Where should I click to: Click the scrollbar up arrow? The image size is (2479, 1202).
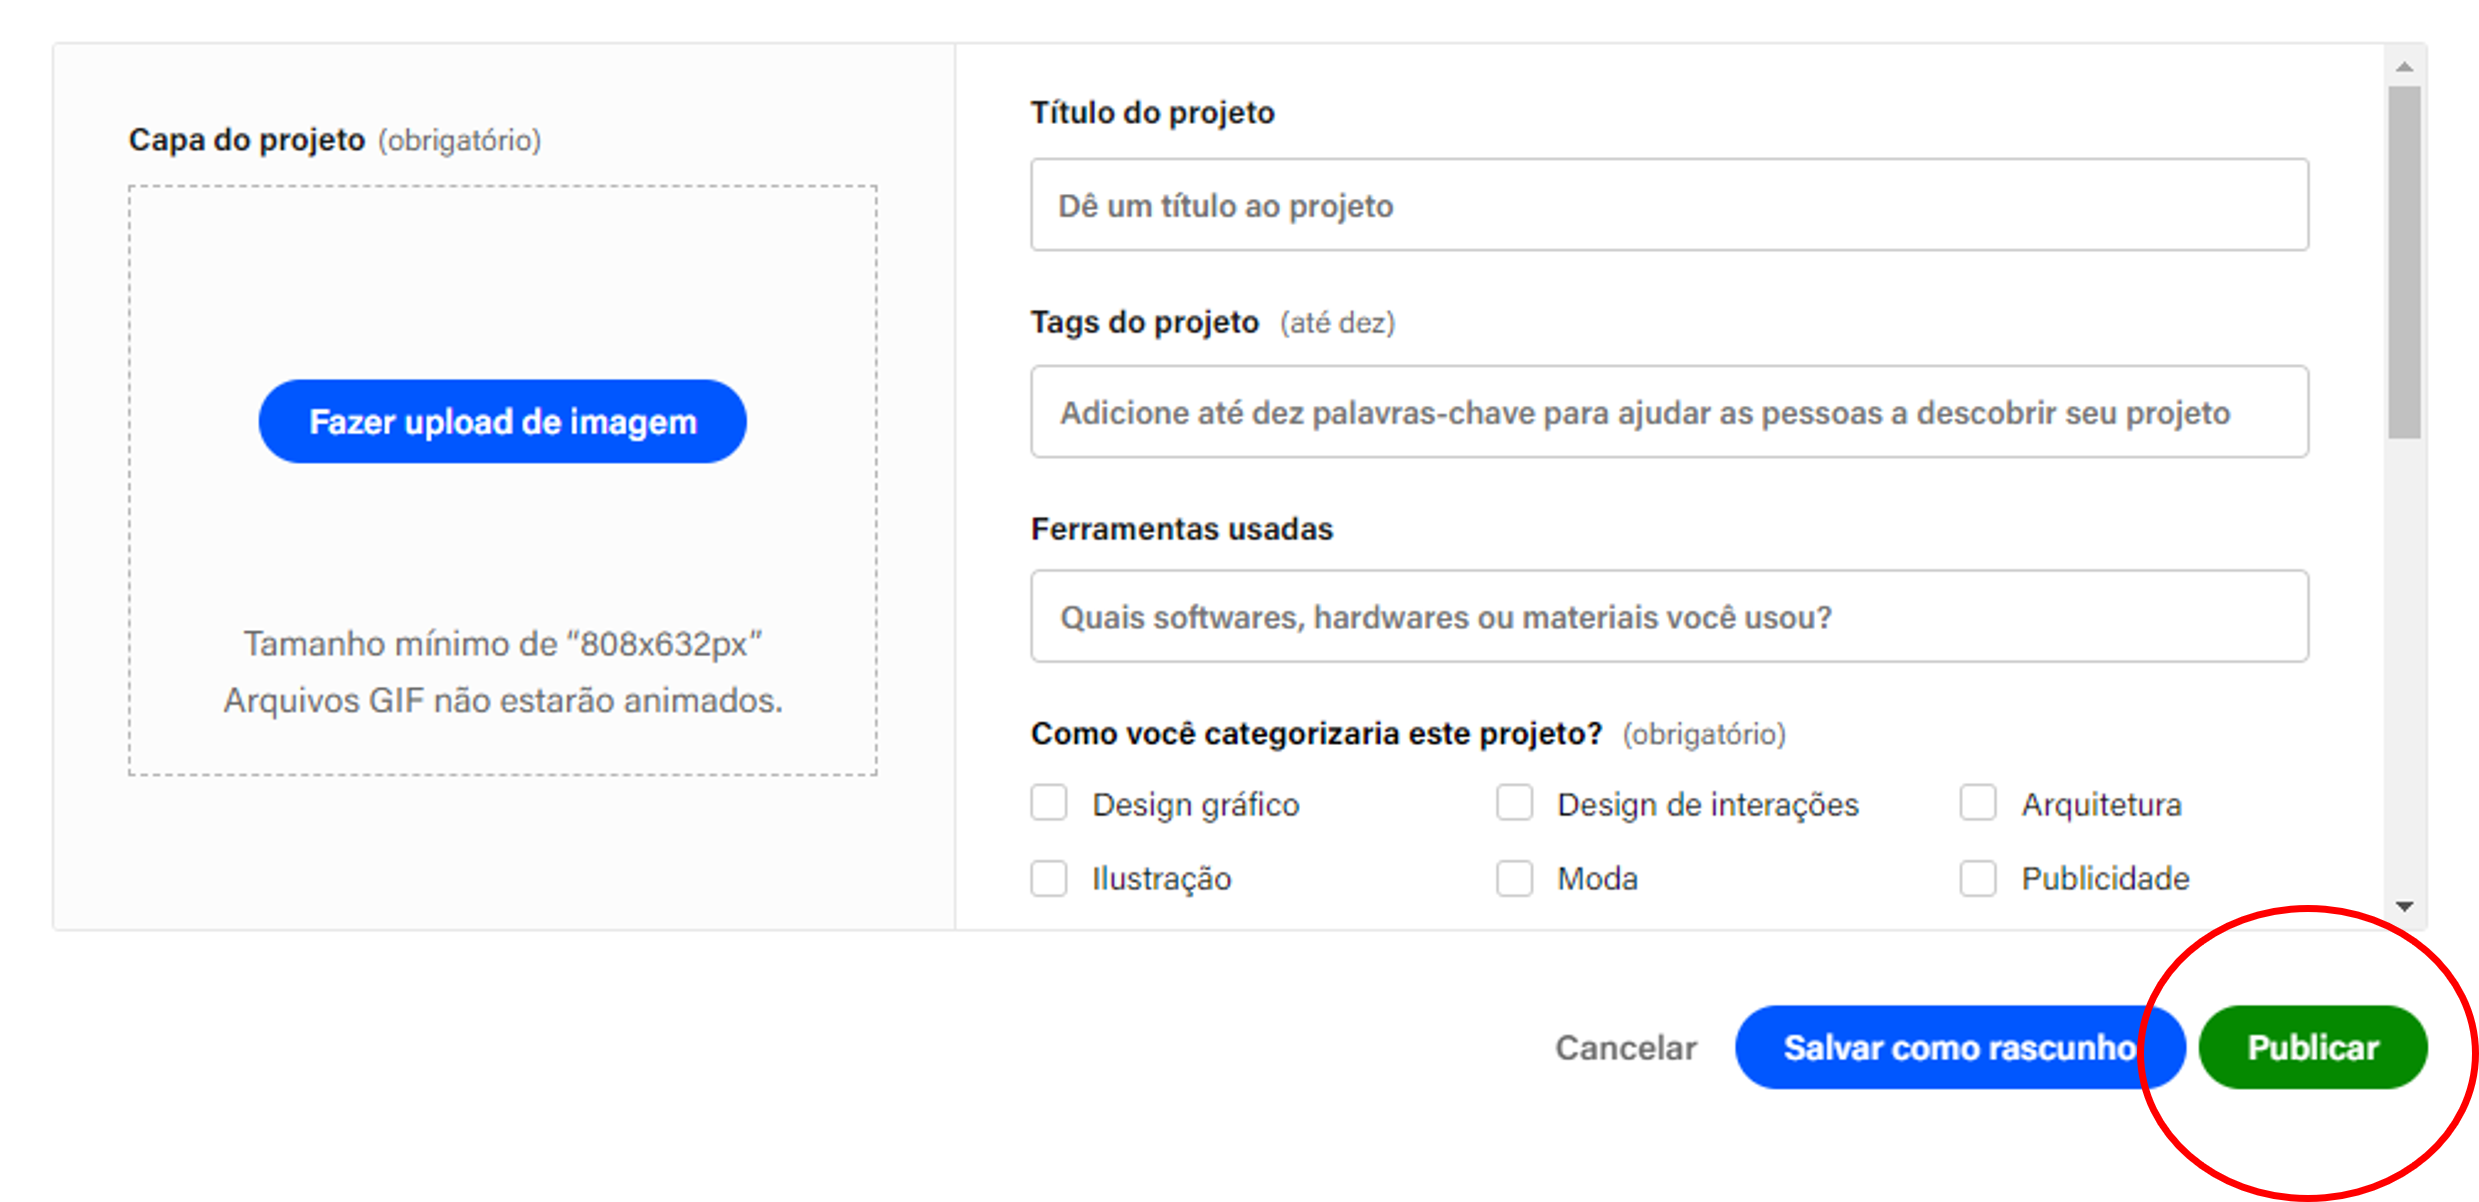click(x=2405, y=67)
